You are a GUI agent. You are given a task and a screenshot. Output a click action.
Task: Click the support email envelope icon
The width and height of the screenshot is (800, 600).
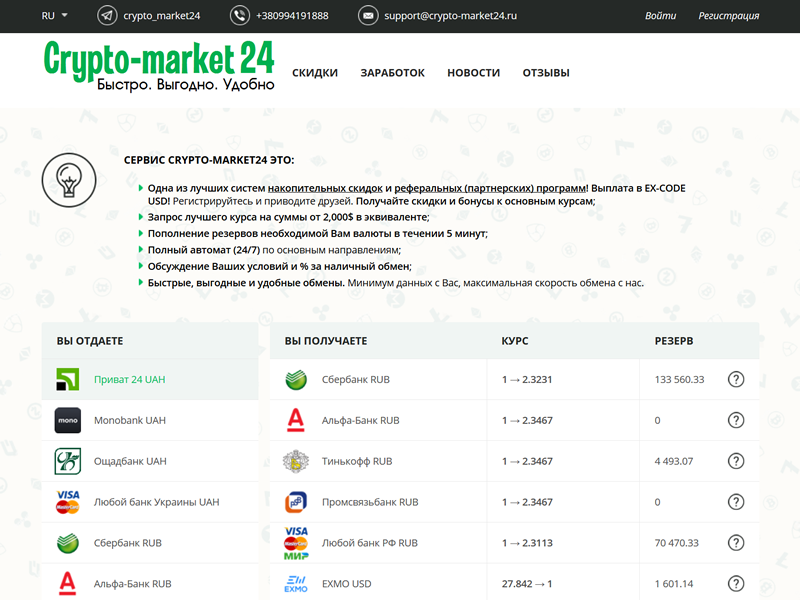pyautogui.click(x=368, y=16)
